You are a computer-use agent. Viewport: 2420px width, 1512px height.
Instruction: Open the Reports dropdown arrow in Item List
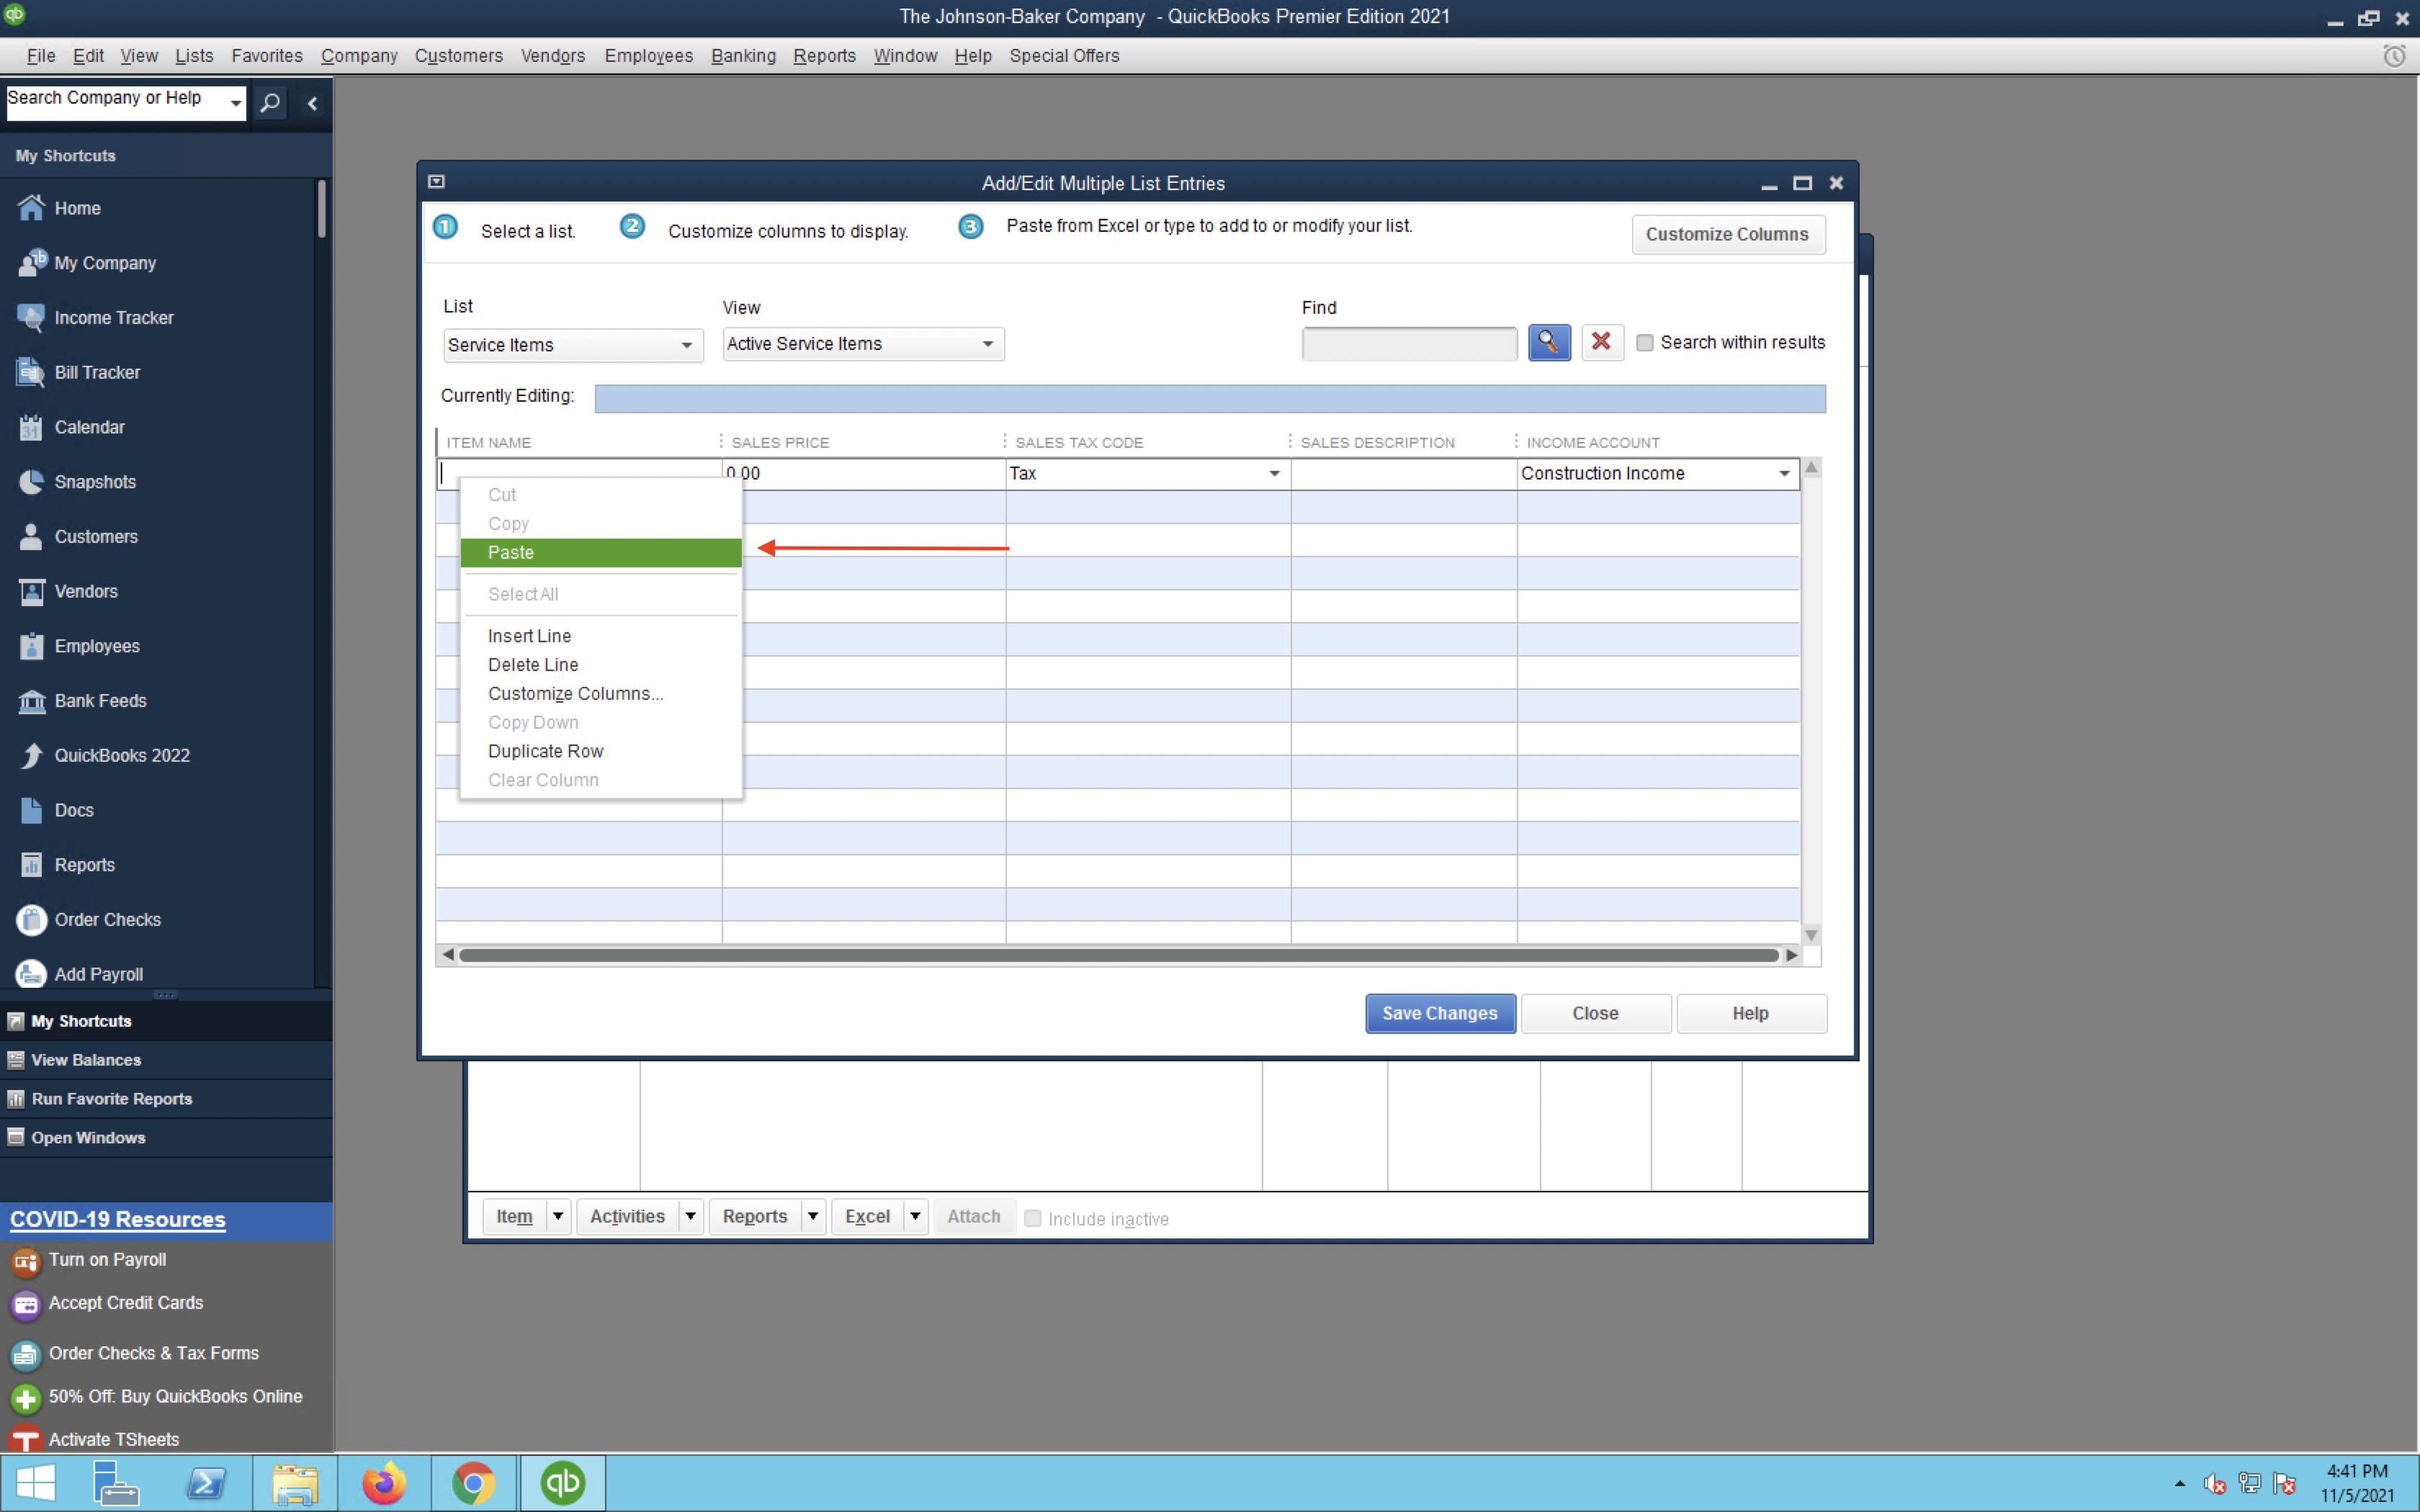pos(813,1216)
